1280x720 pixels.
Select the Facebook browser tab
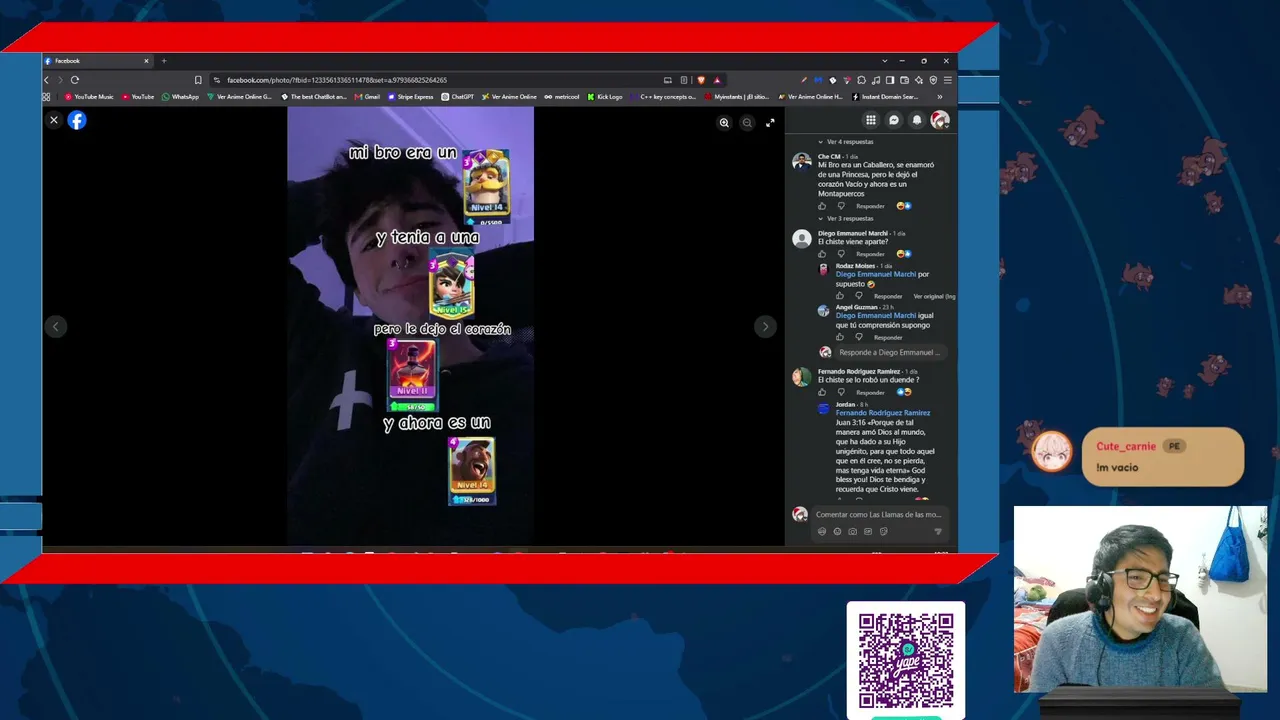click(97, 61)
